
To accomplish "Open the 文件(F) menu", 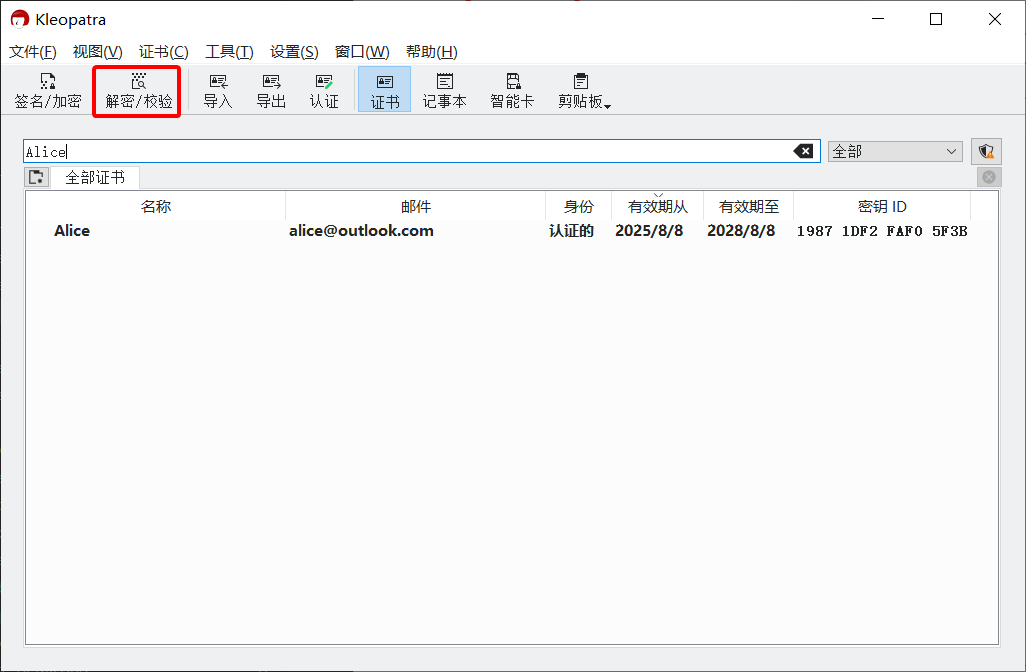I will click(x=33, y=52).
